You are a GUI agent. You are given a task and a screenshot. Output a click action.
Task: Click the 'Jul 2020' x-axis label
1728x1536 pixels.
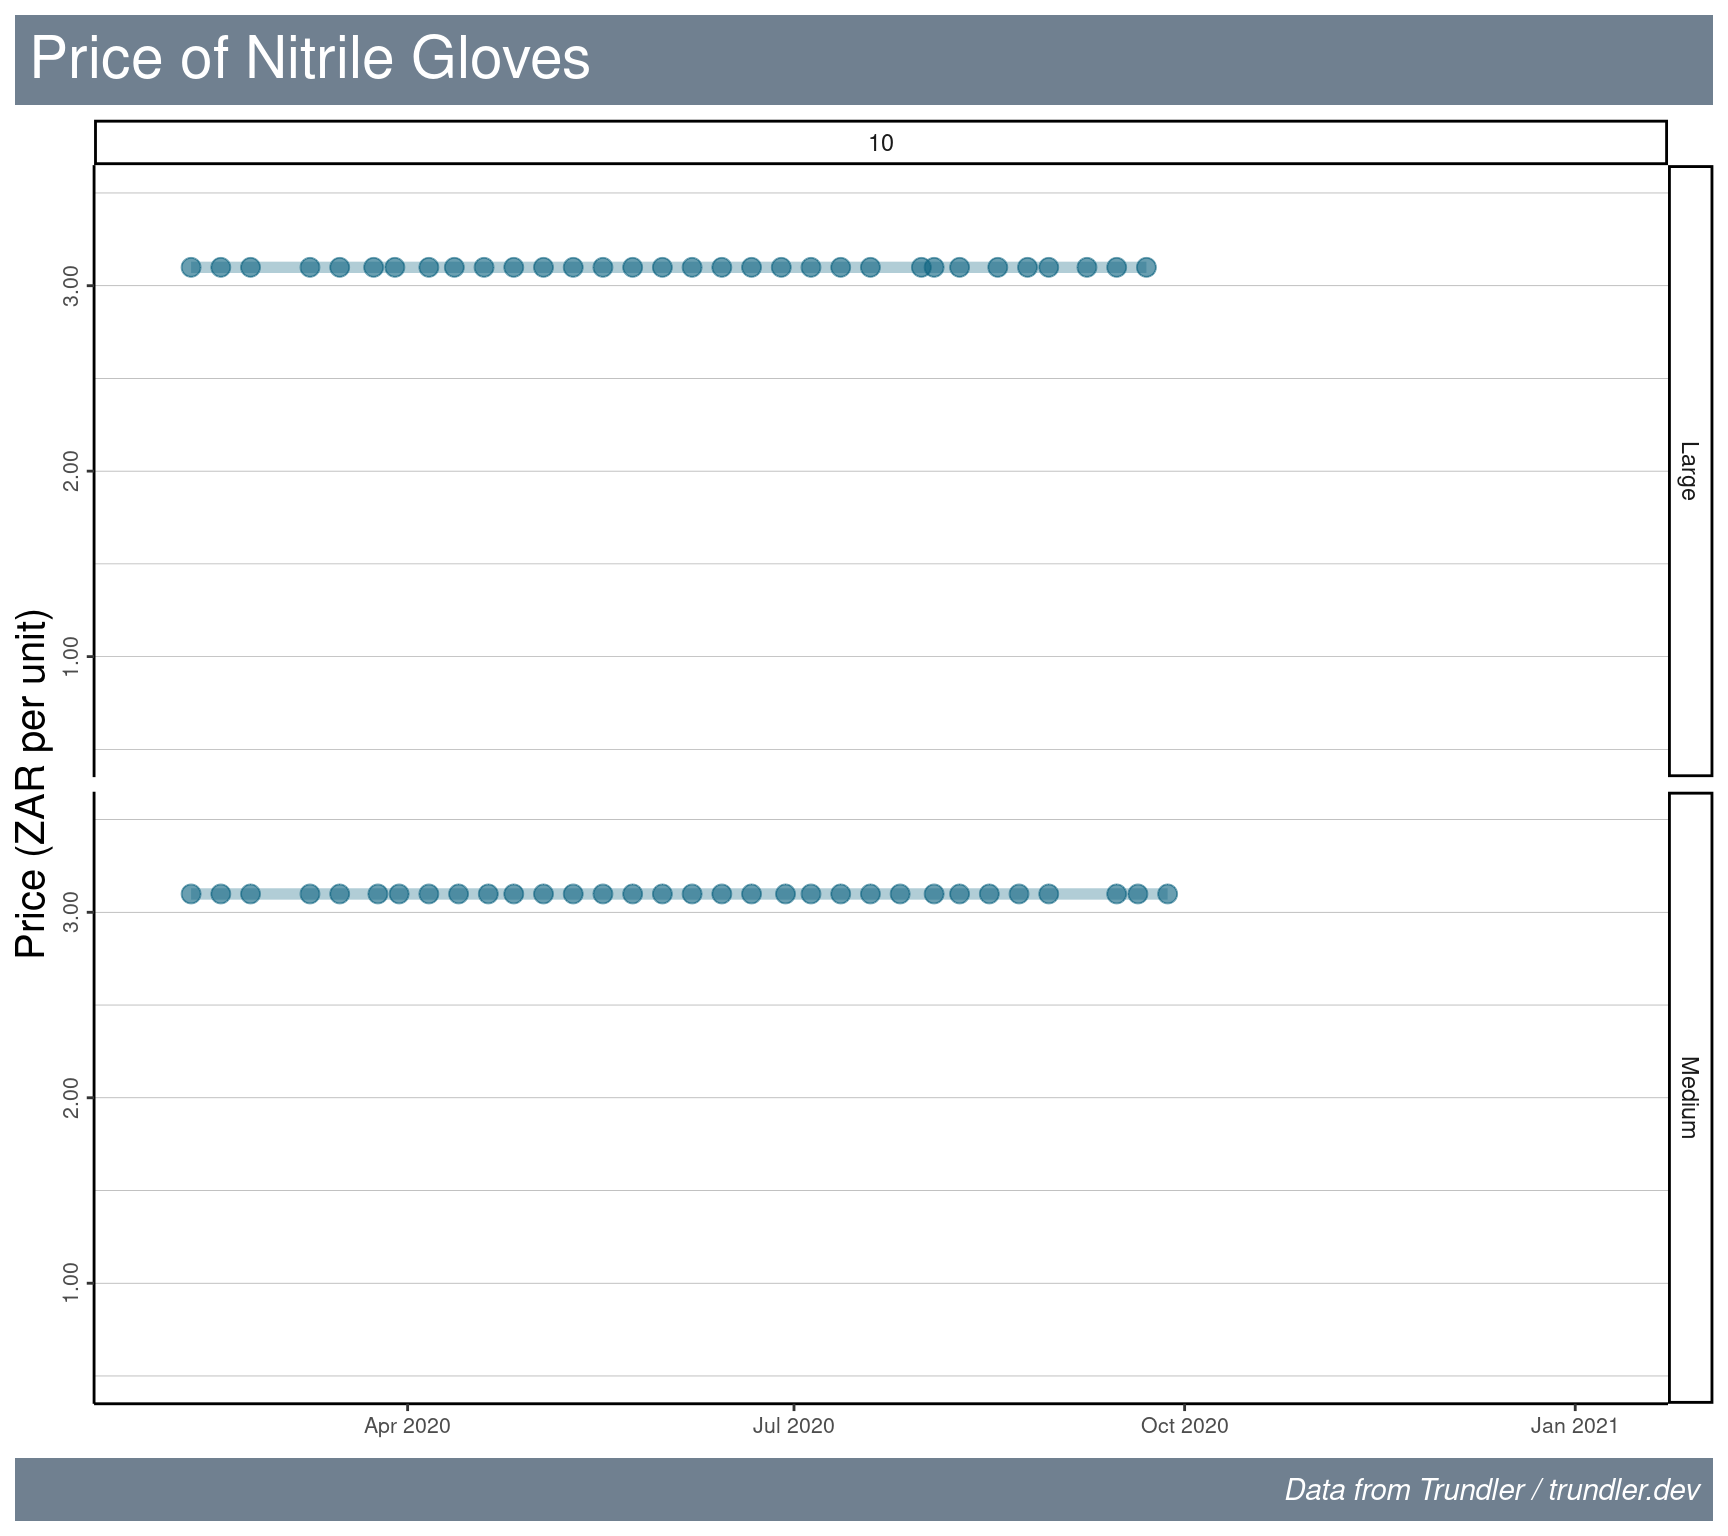(793, 1425)
